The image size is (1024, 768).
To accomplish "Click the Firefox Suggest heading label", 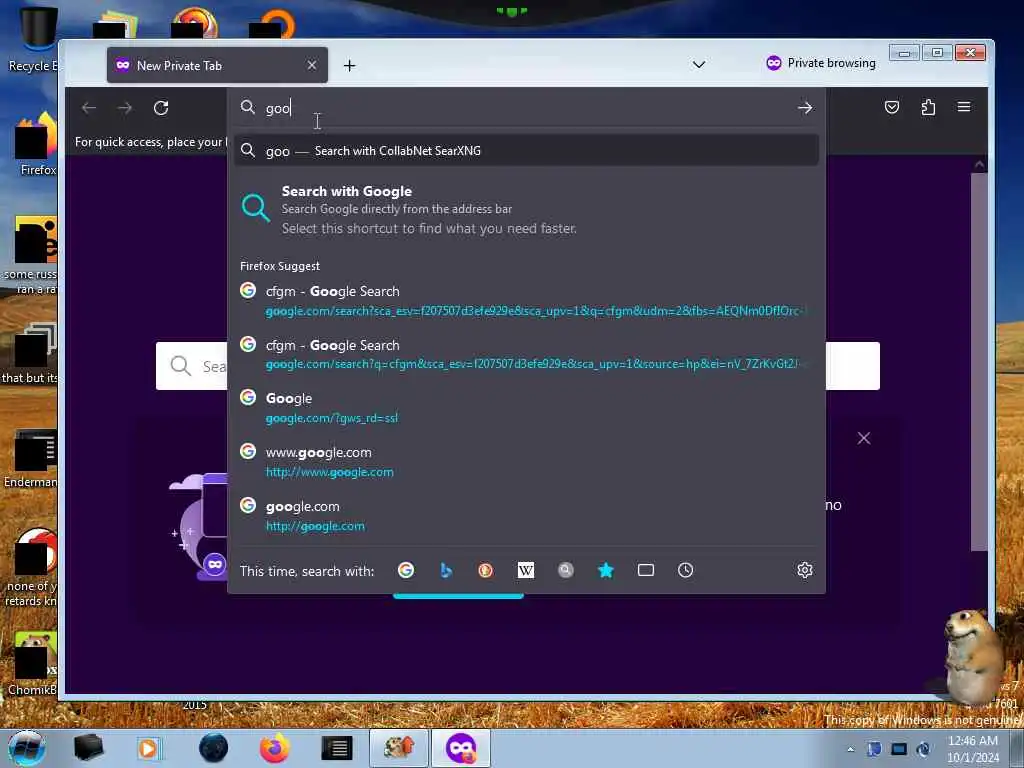I will pyautogui.click(x=280, y=266).
